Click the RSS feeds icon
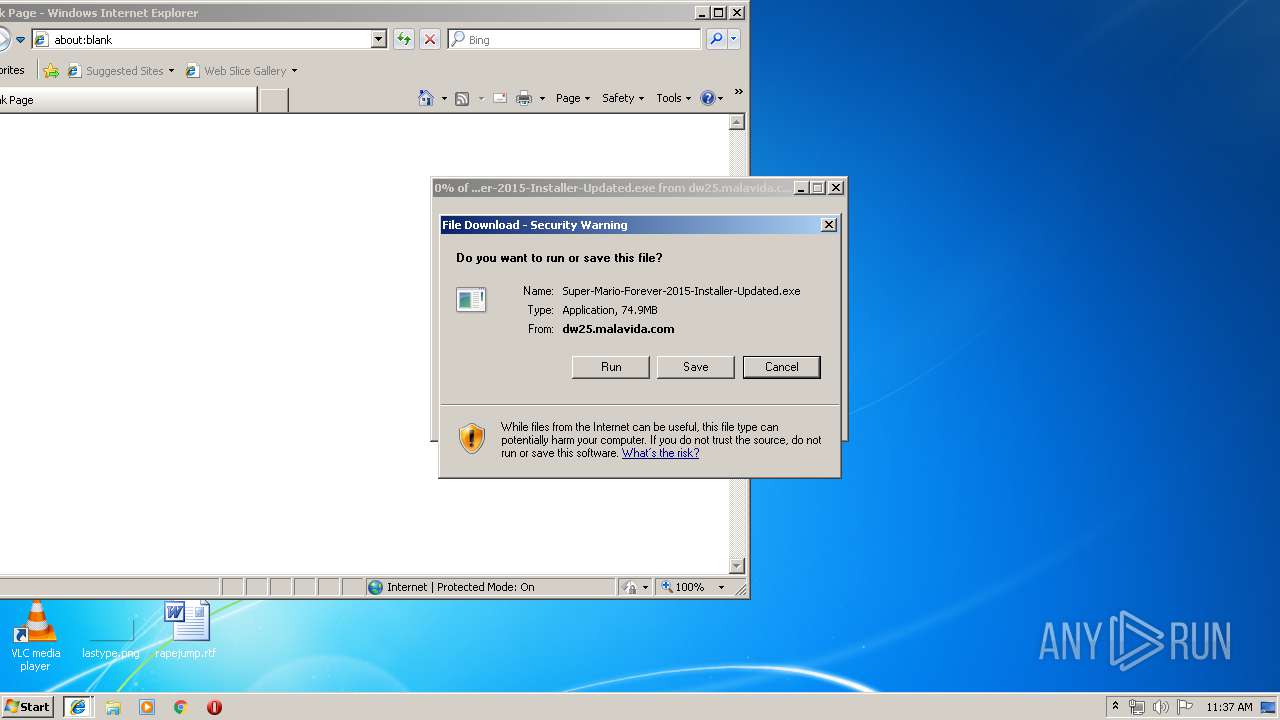 click(x=462, y=98)
